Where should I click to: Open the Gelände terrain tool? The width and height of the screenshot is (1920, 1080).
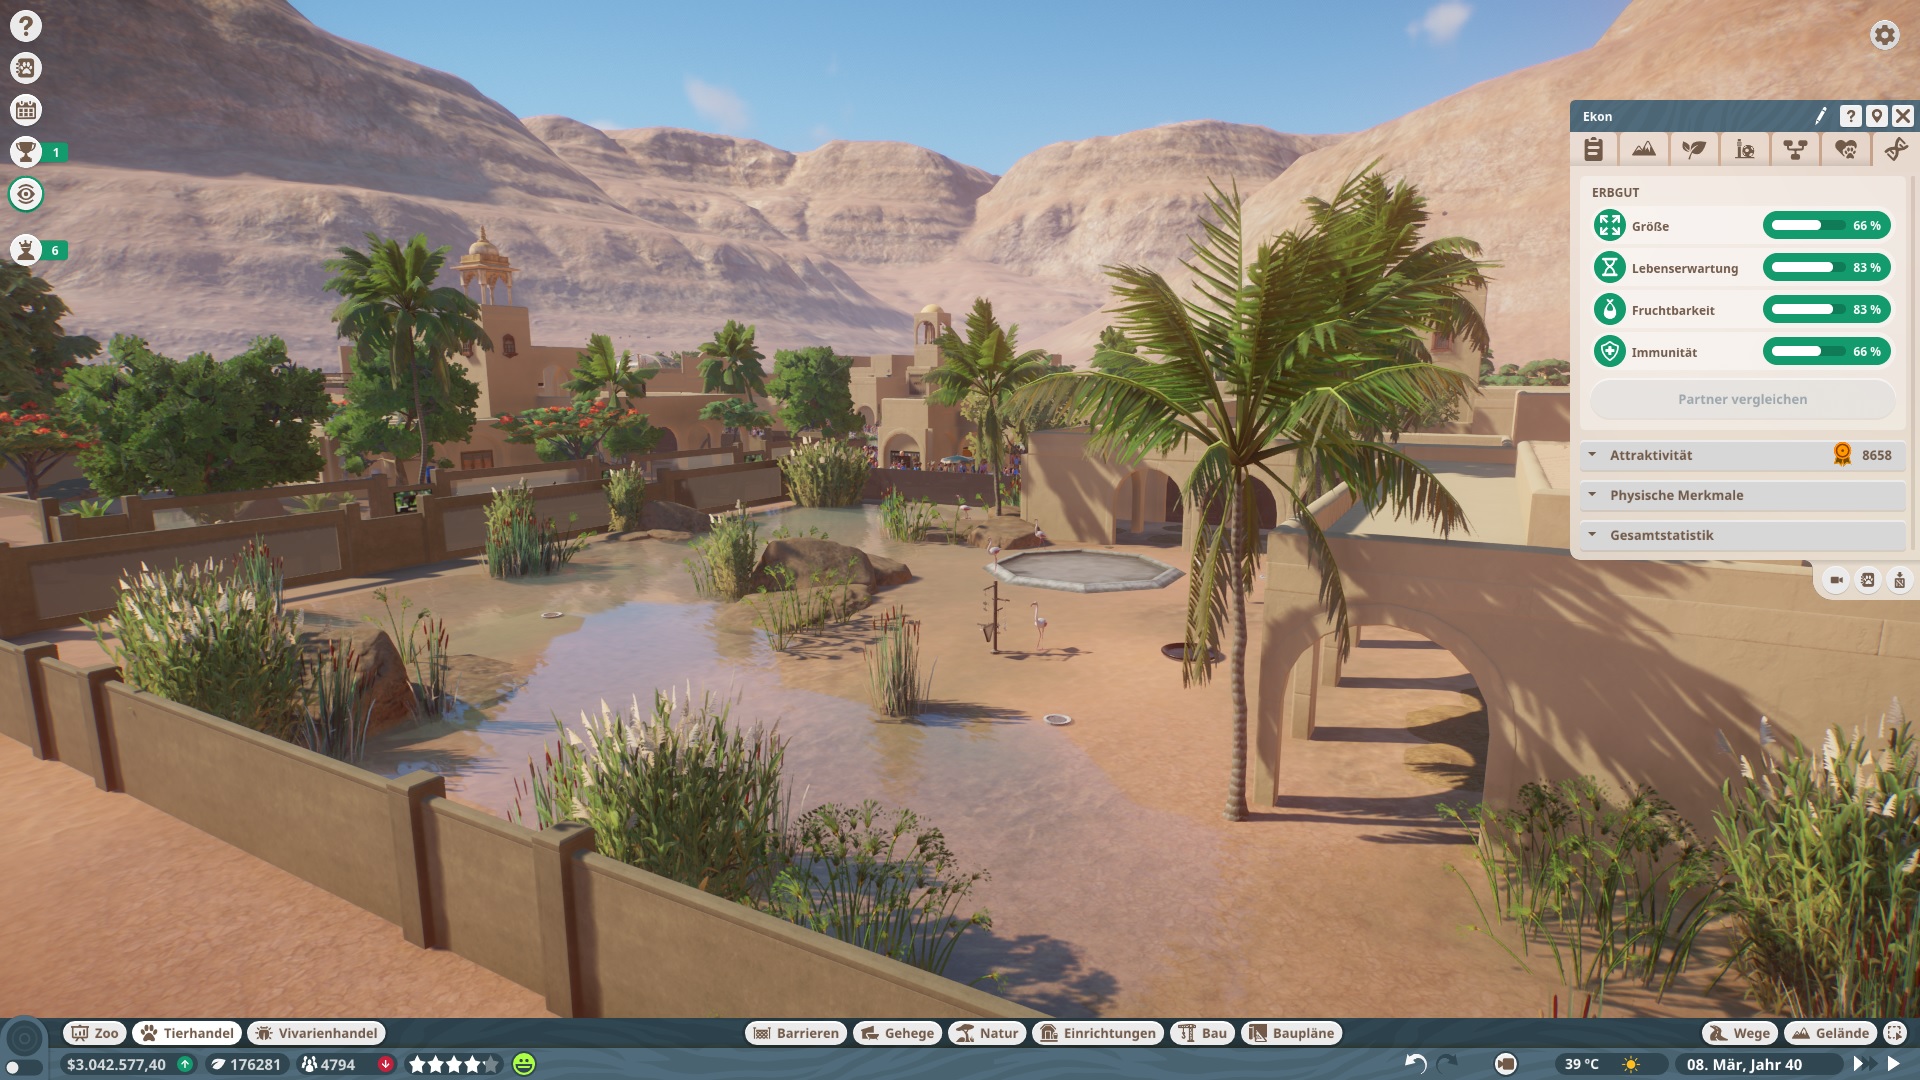click(x=1830, y=1033)
